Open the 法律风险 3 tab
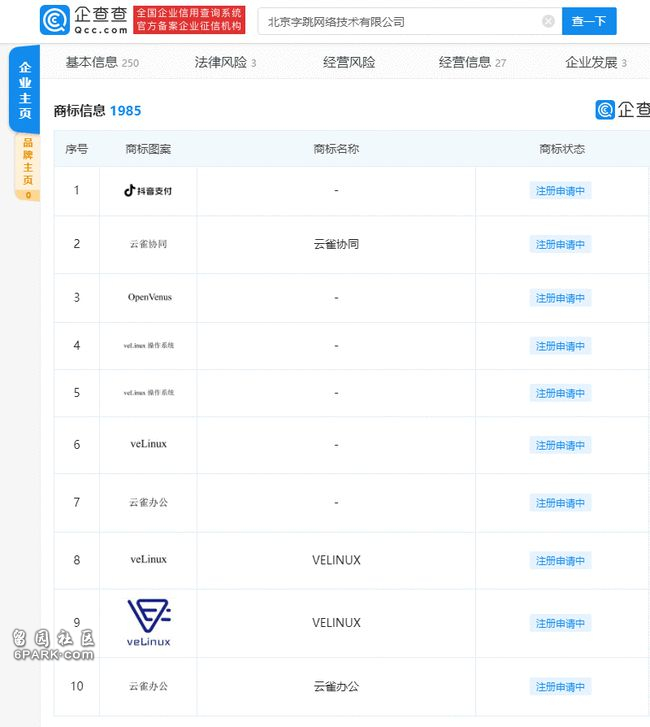Viewport: 650px width, 727px height. click(225, 62)
